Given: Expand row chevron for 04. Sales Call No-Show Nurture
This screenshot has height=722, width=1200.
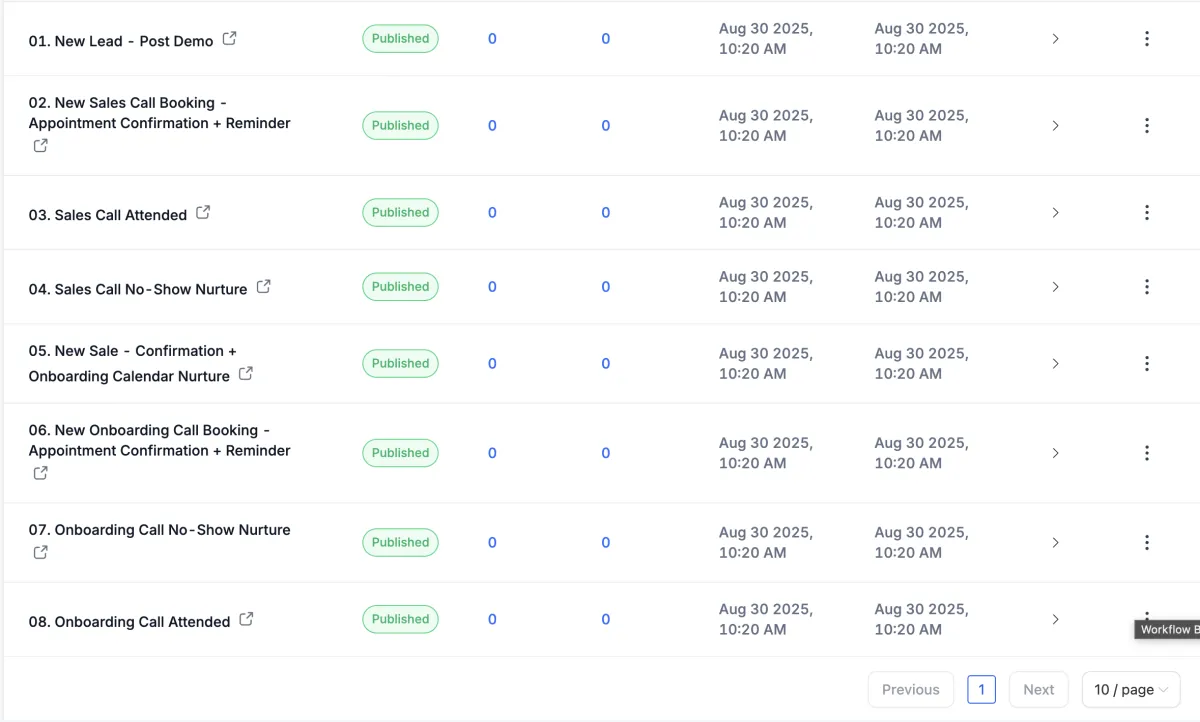Looking at the screenshot, I should [x=1055, y=287].
